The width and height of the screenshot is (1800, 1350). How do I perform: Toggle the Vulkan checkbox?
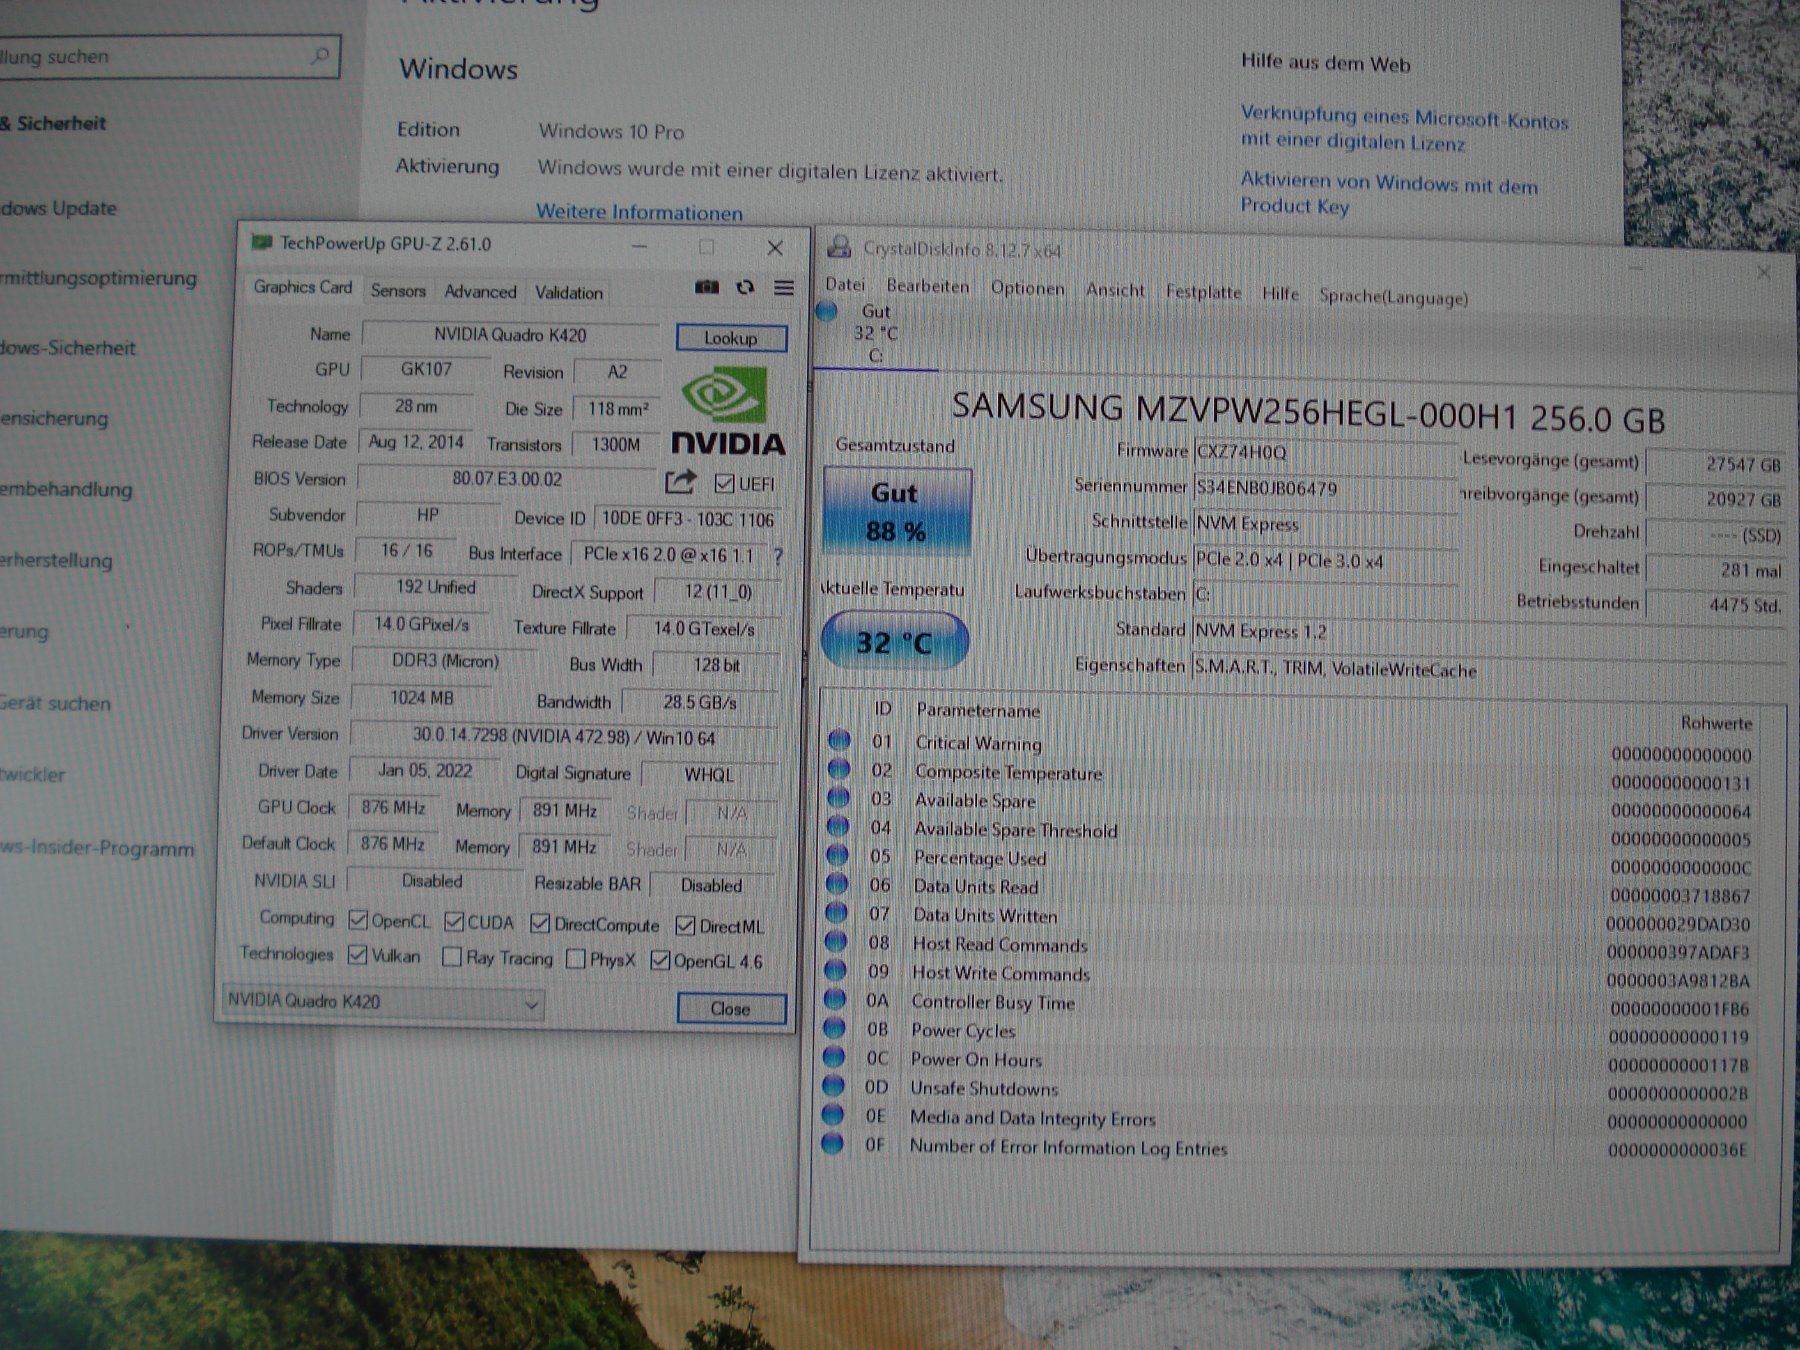tap(357, 955)
